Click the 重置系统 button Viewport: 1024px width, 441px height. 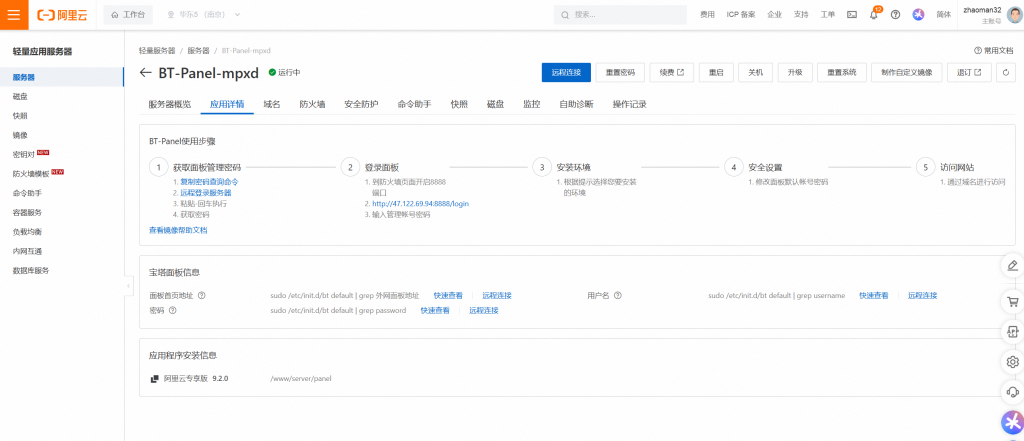tap(842, 73)
